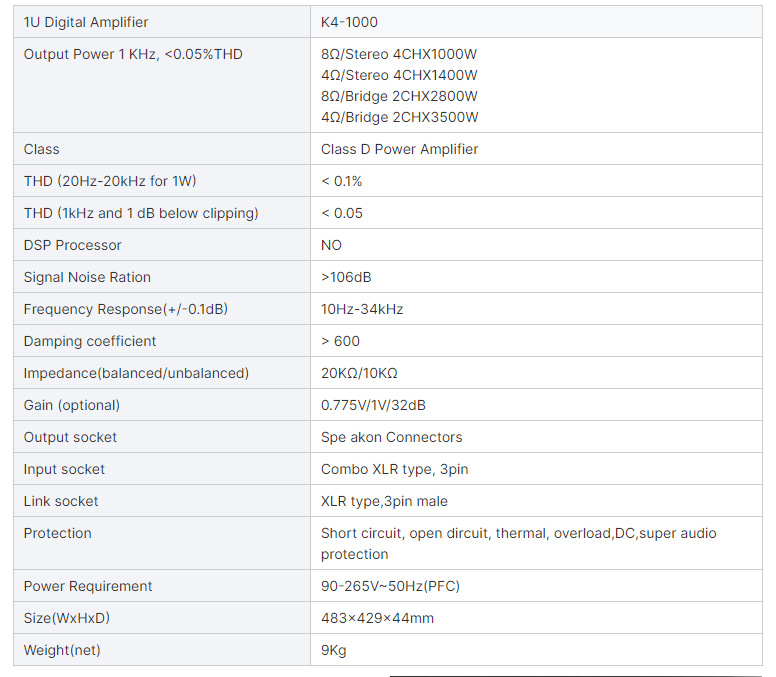Click the "Link socket" row label
Screen dimensions: 776x677
pos(61,501)
